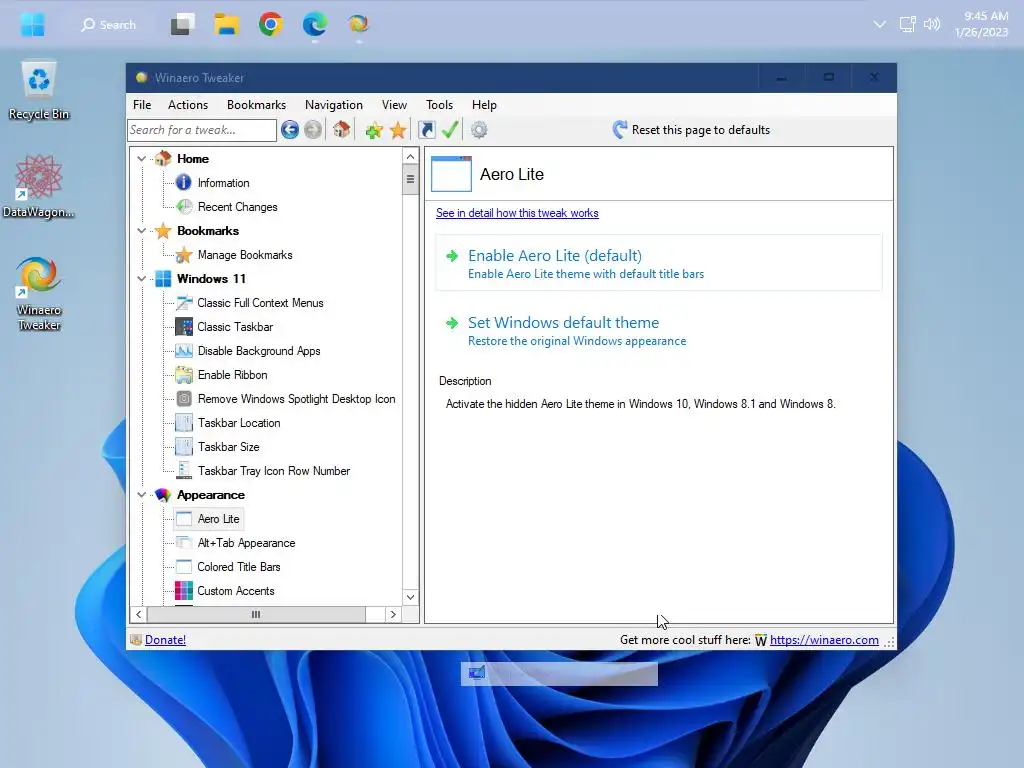Click the create shortcut toolbar icon

(x=426, y=130)
